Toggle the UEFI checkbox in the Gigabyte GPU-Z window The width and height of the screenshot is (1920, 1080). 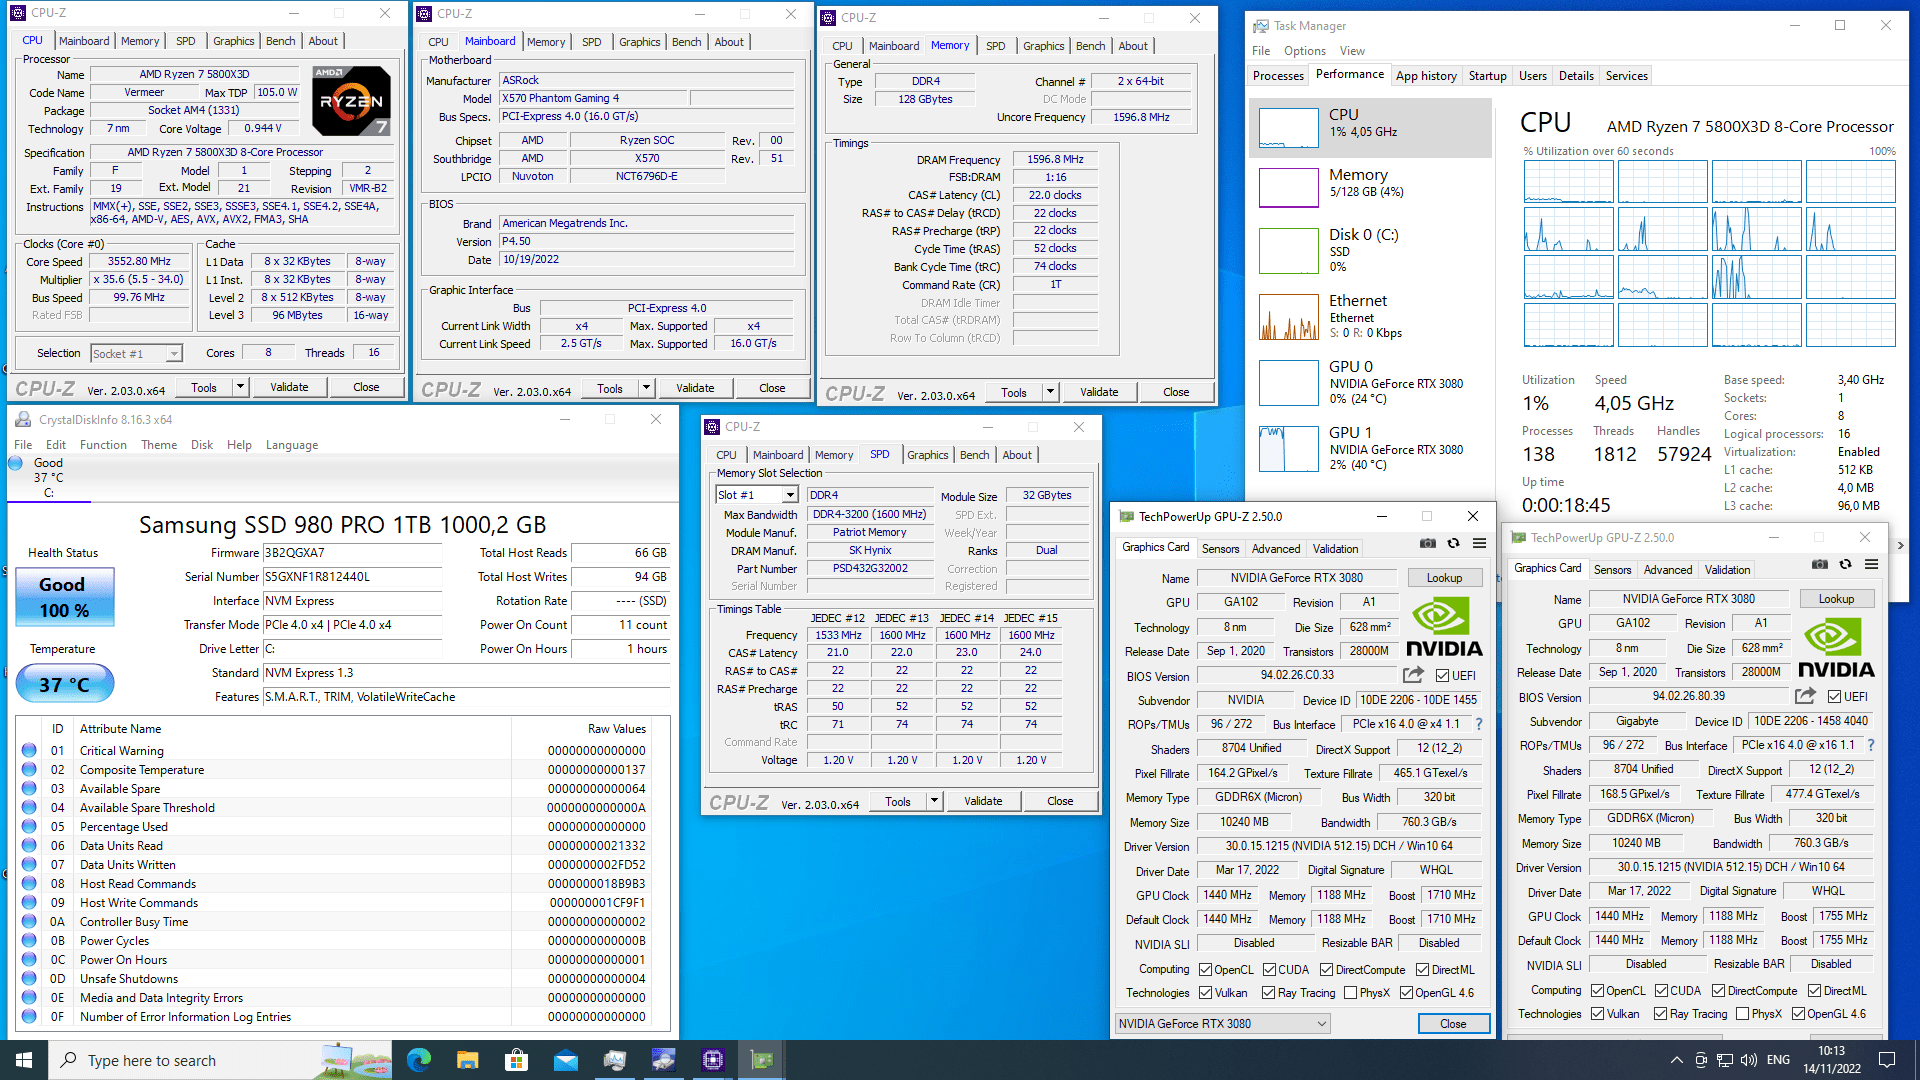[x=1834, y=696]
